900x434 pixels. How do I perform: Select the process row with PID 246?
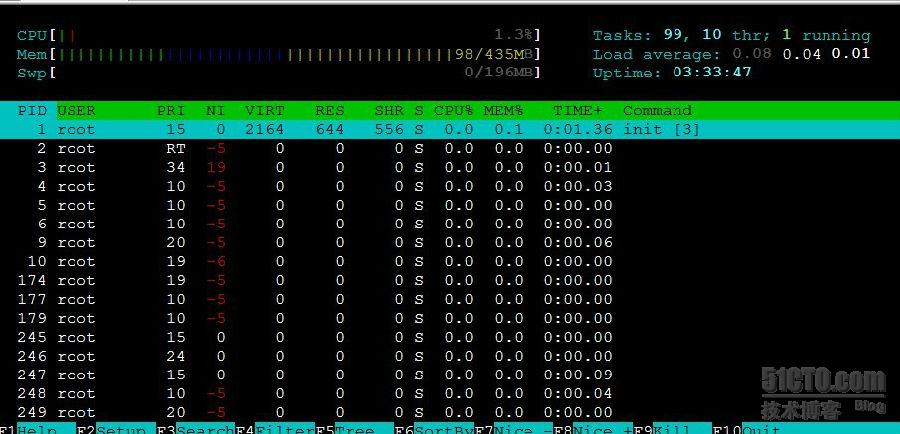(450, 356)
